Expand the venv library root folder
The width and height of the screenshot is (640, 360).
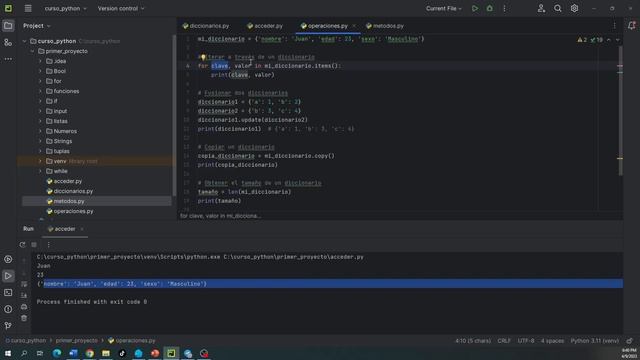point(40,161)
